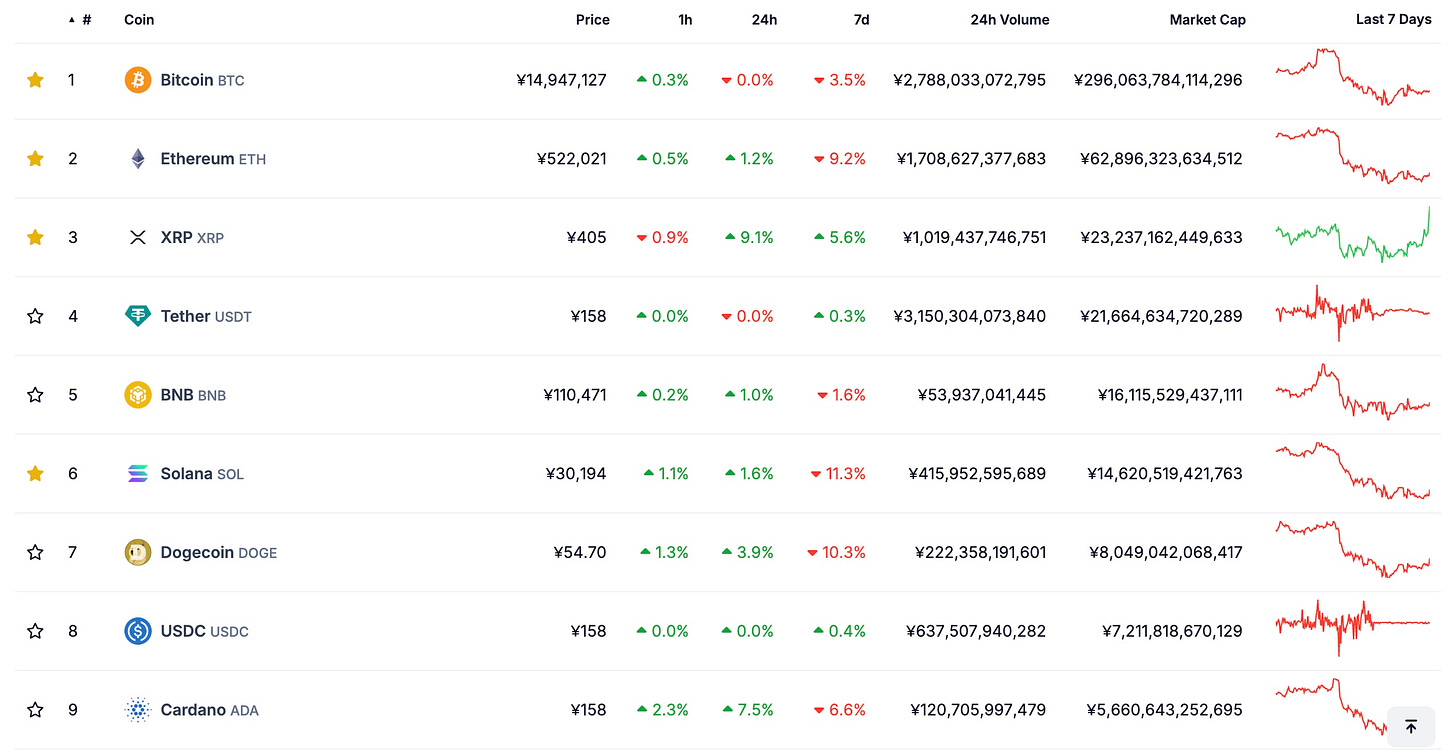
Task: Sort table by Coin column header
Action: click(x=139, y=20)
